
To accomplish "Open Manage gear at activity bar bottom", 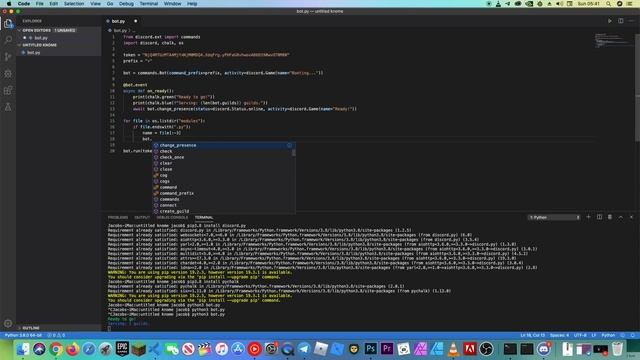I will [8, 323].
